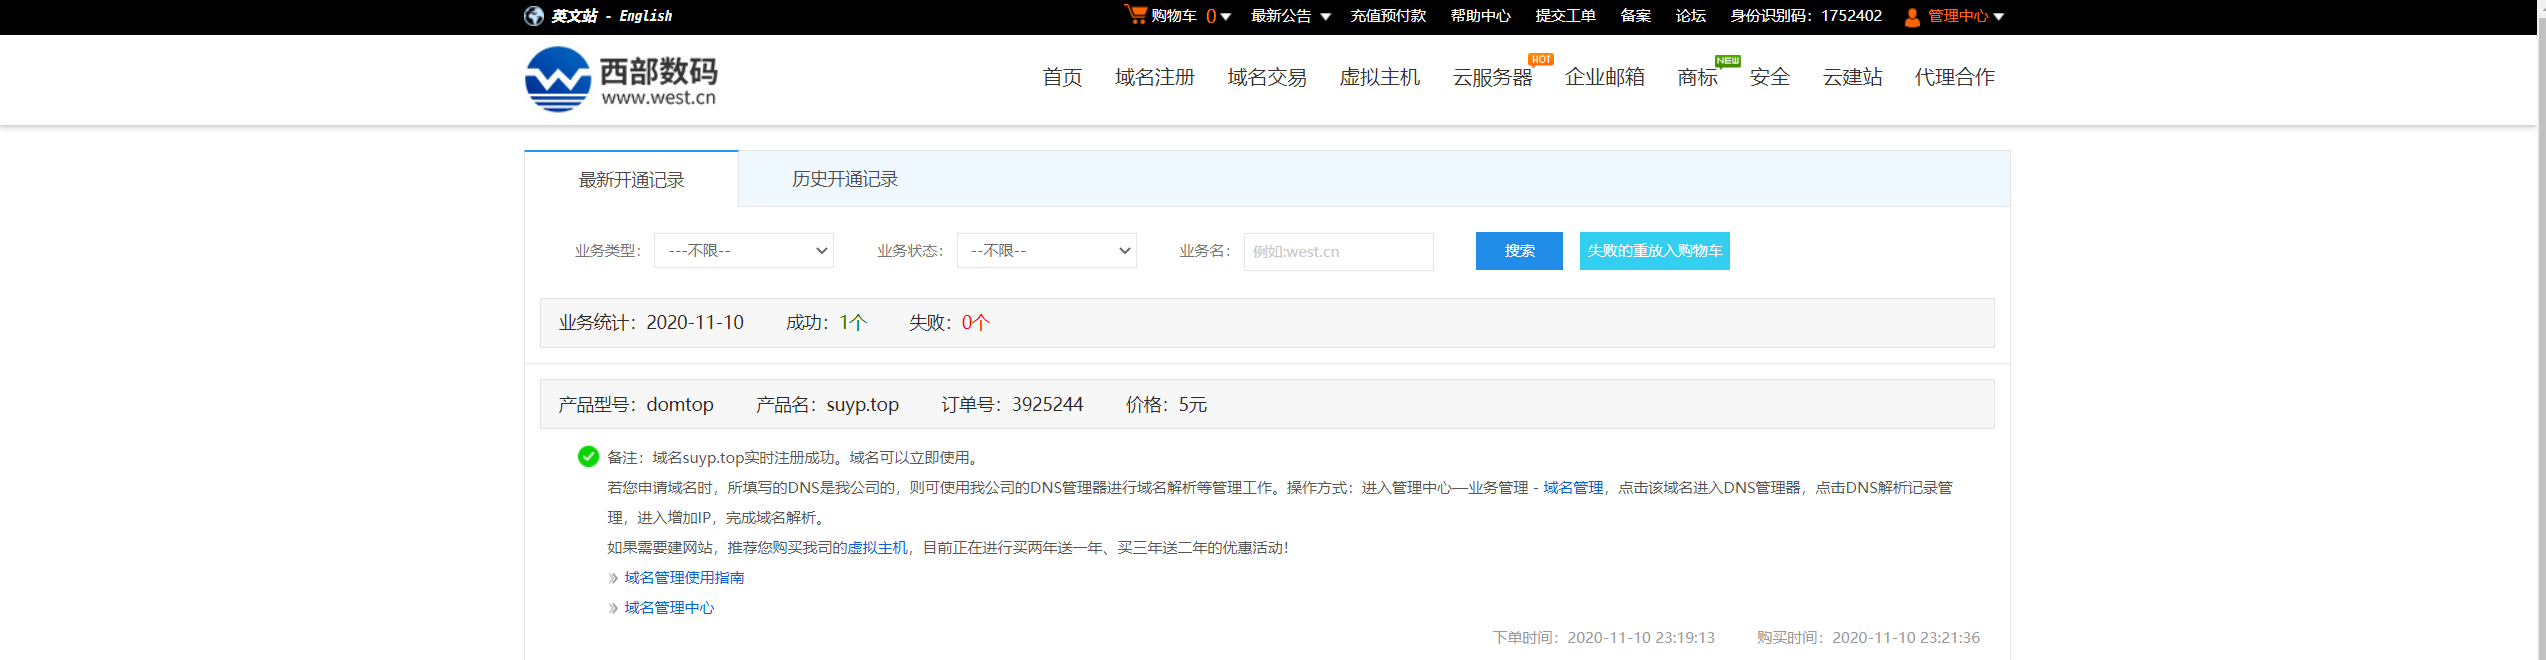
Task: Open the 业务类型 dropdown selector
Action: point(743,251)
